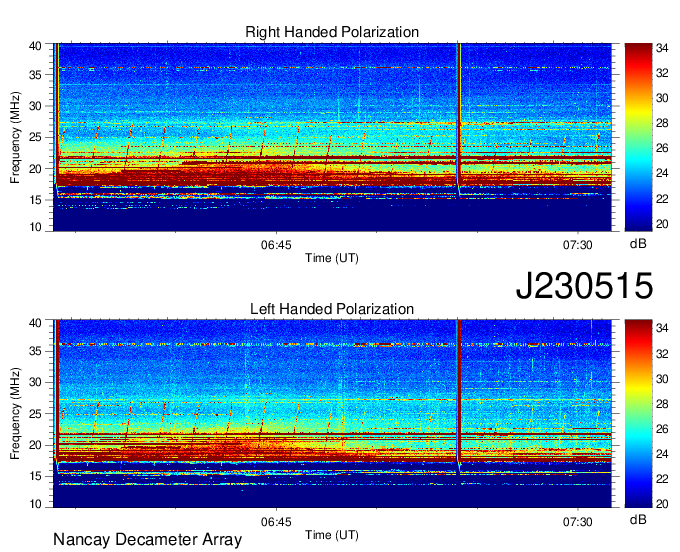
Task: Click the 30 value on lower color bar scale
Action: 662,379
